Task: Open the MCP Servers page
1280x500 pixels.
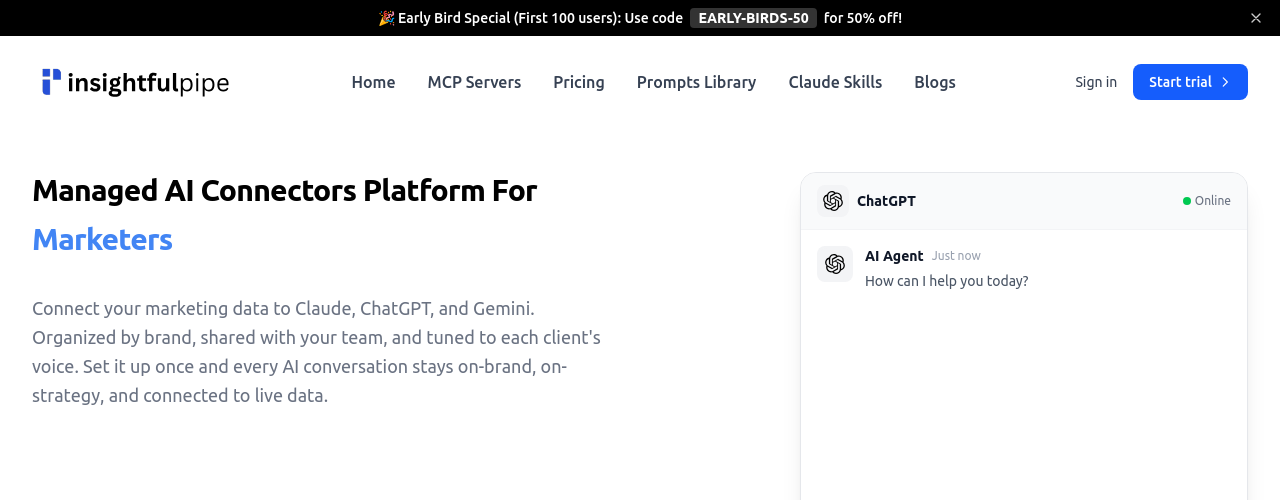Action: [x=474, y=82]
